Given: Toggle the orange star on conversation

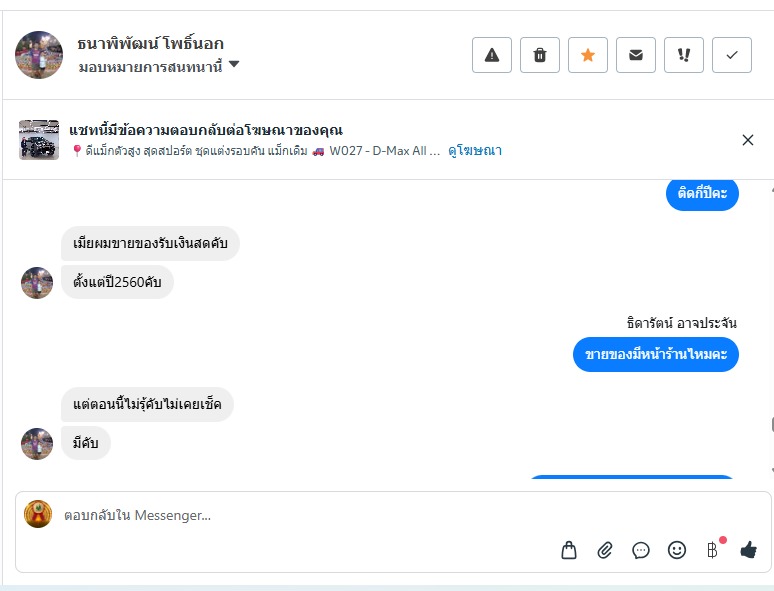Looking at the screenshot, I should click(588, 55).
